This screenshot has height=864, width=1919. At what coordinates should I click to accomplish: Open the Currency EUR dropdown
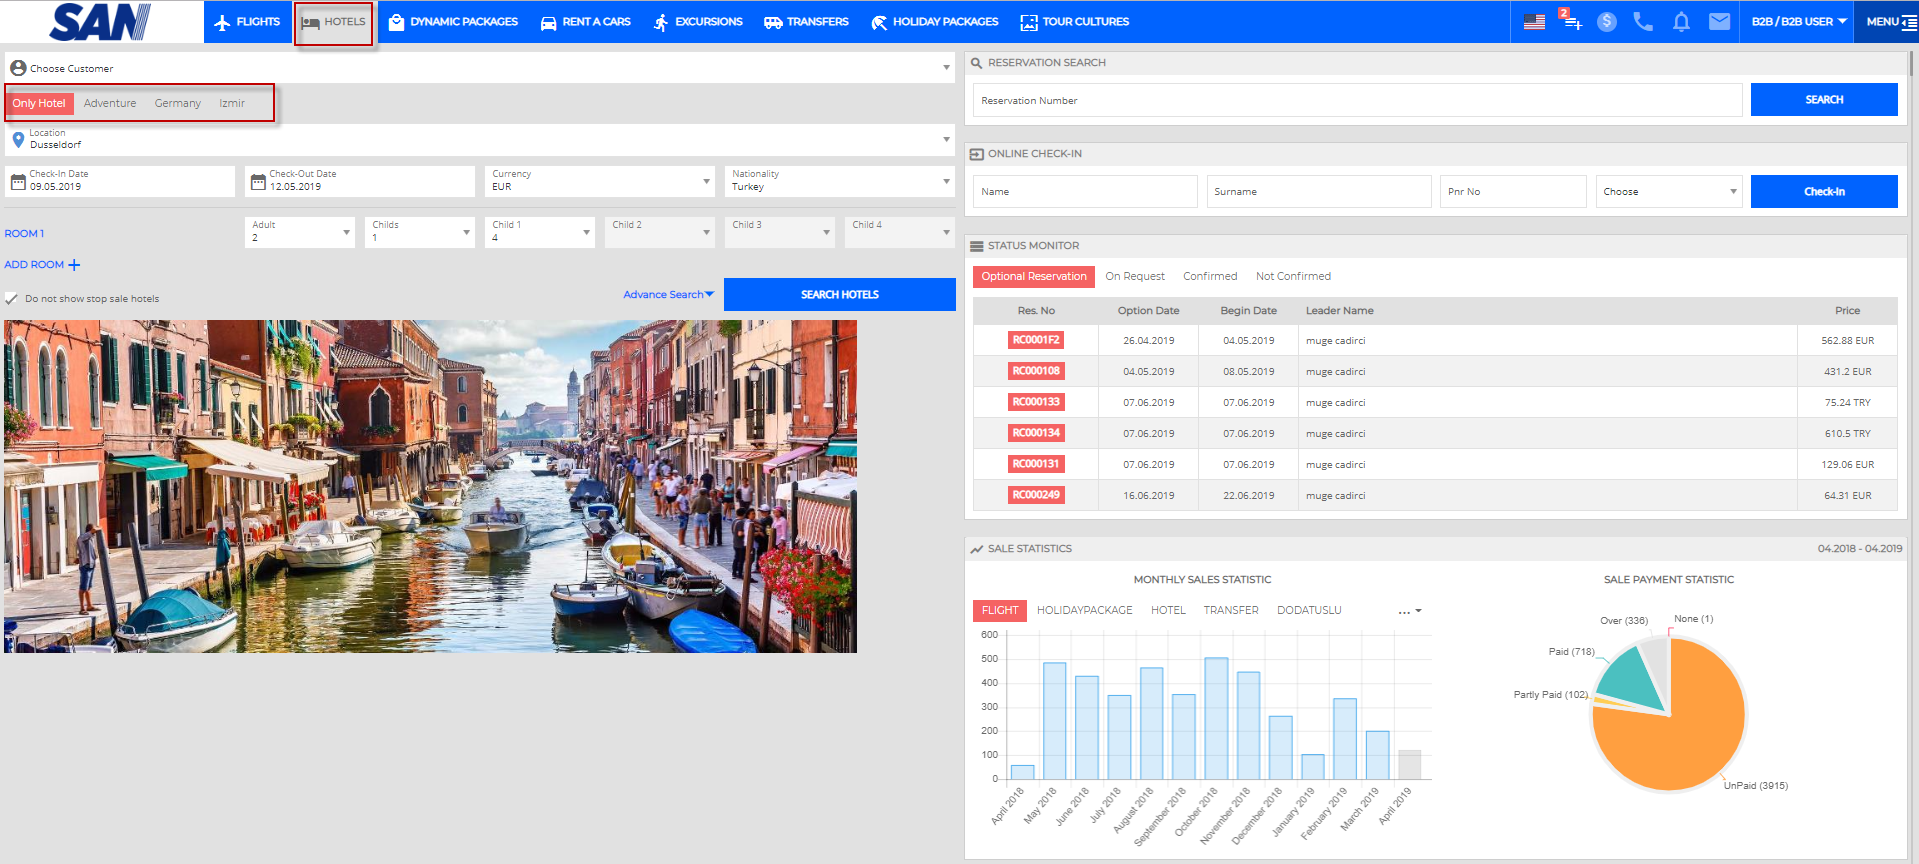600,181
